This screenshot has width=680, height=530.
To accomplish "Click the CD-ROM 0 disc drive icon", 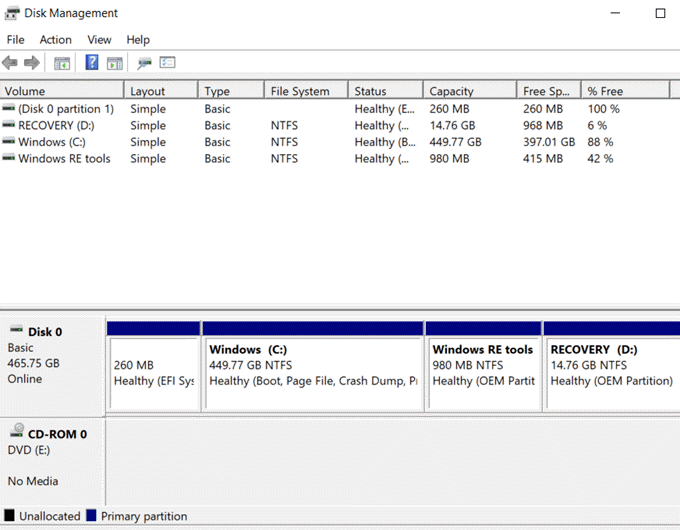I will tap(17, 430).
